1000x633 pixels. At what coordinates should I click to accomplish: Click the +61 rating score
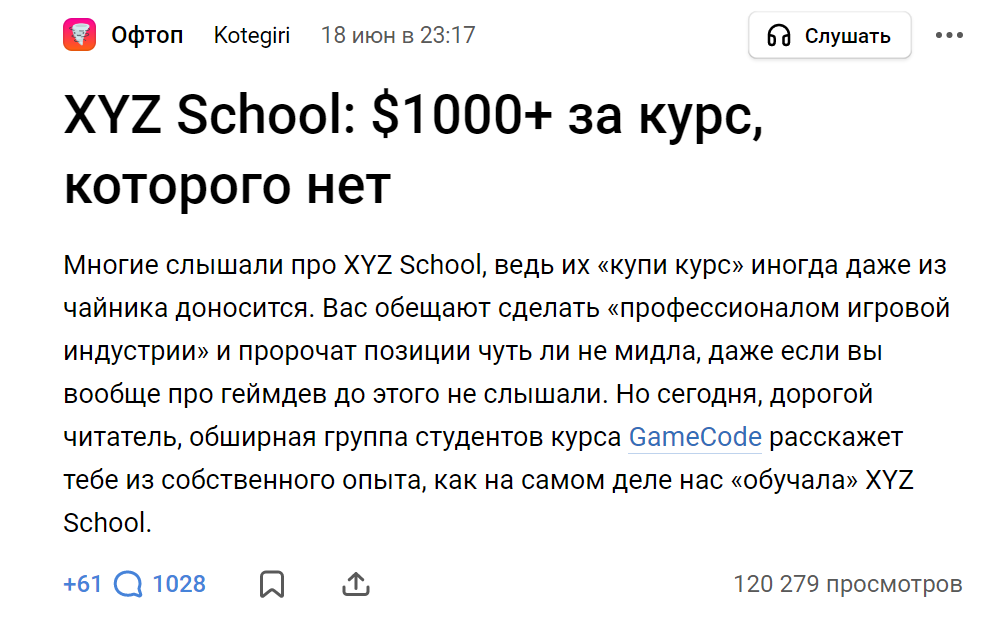pyautogui.click(x=82, y=584)
